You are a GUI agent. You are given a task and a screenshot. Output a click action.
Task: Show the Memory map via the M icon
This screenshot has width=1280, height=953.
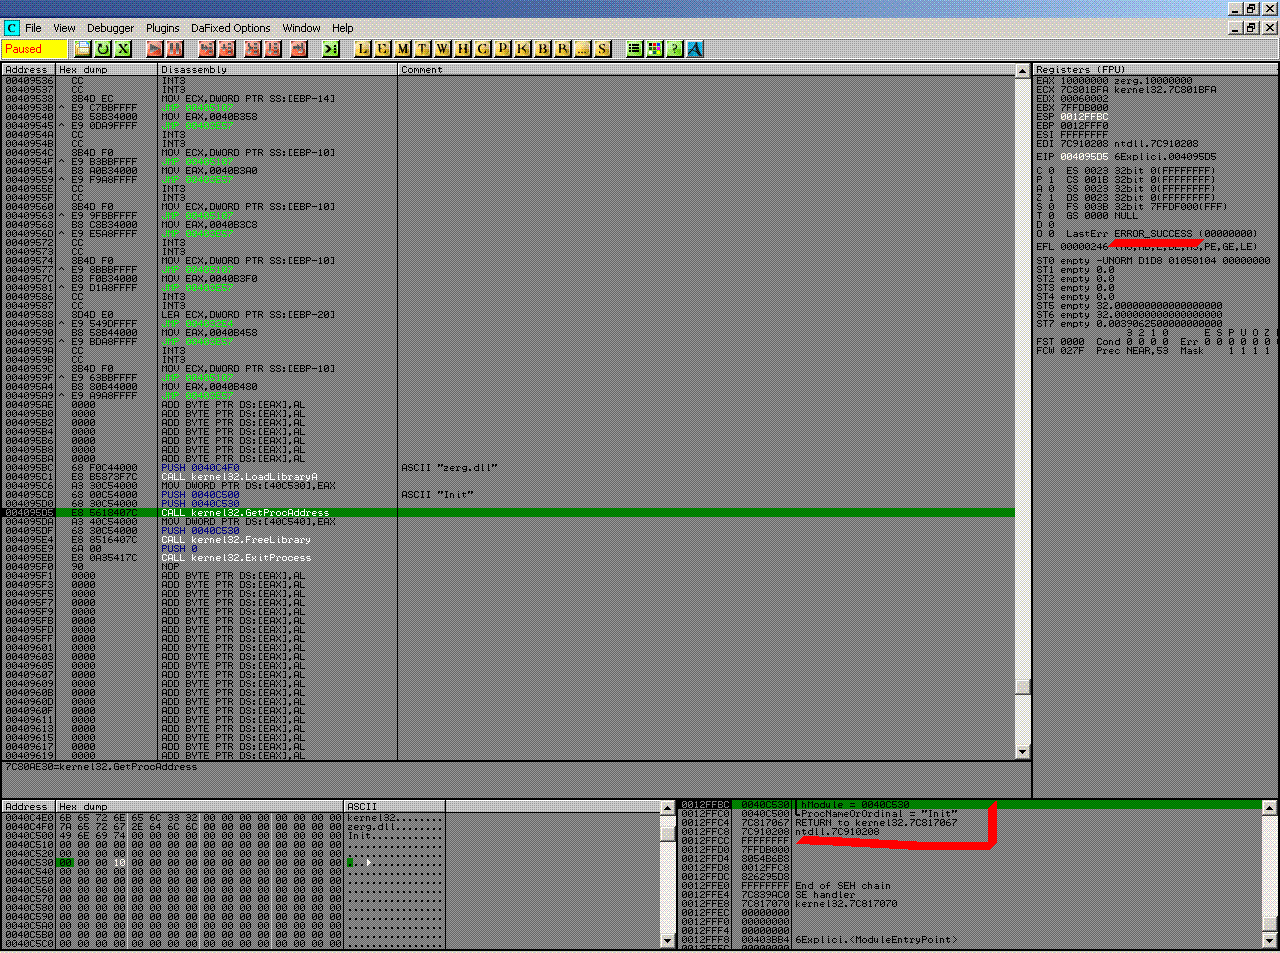(403, 48)
